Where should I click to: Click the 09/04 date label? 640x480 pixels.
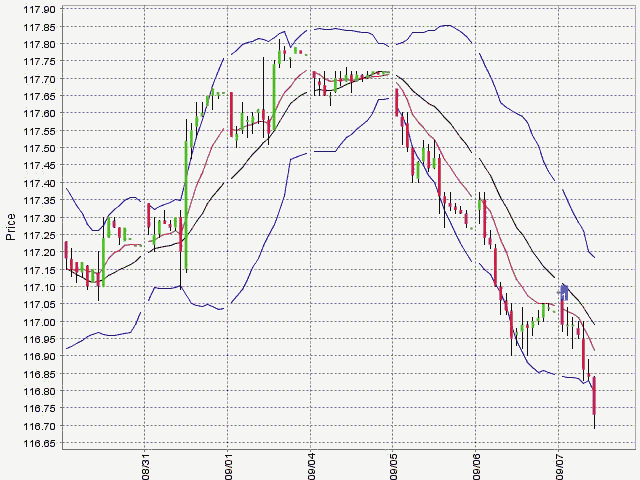pyautogui.click(x=311, y=467)
